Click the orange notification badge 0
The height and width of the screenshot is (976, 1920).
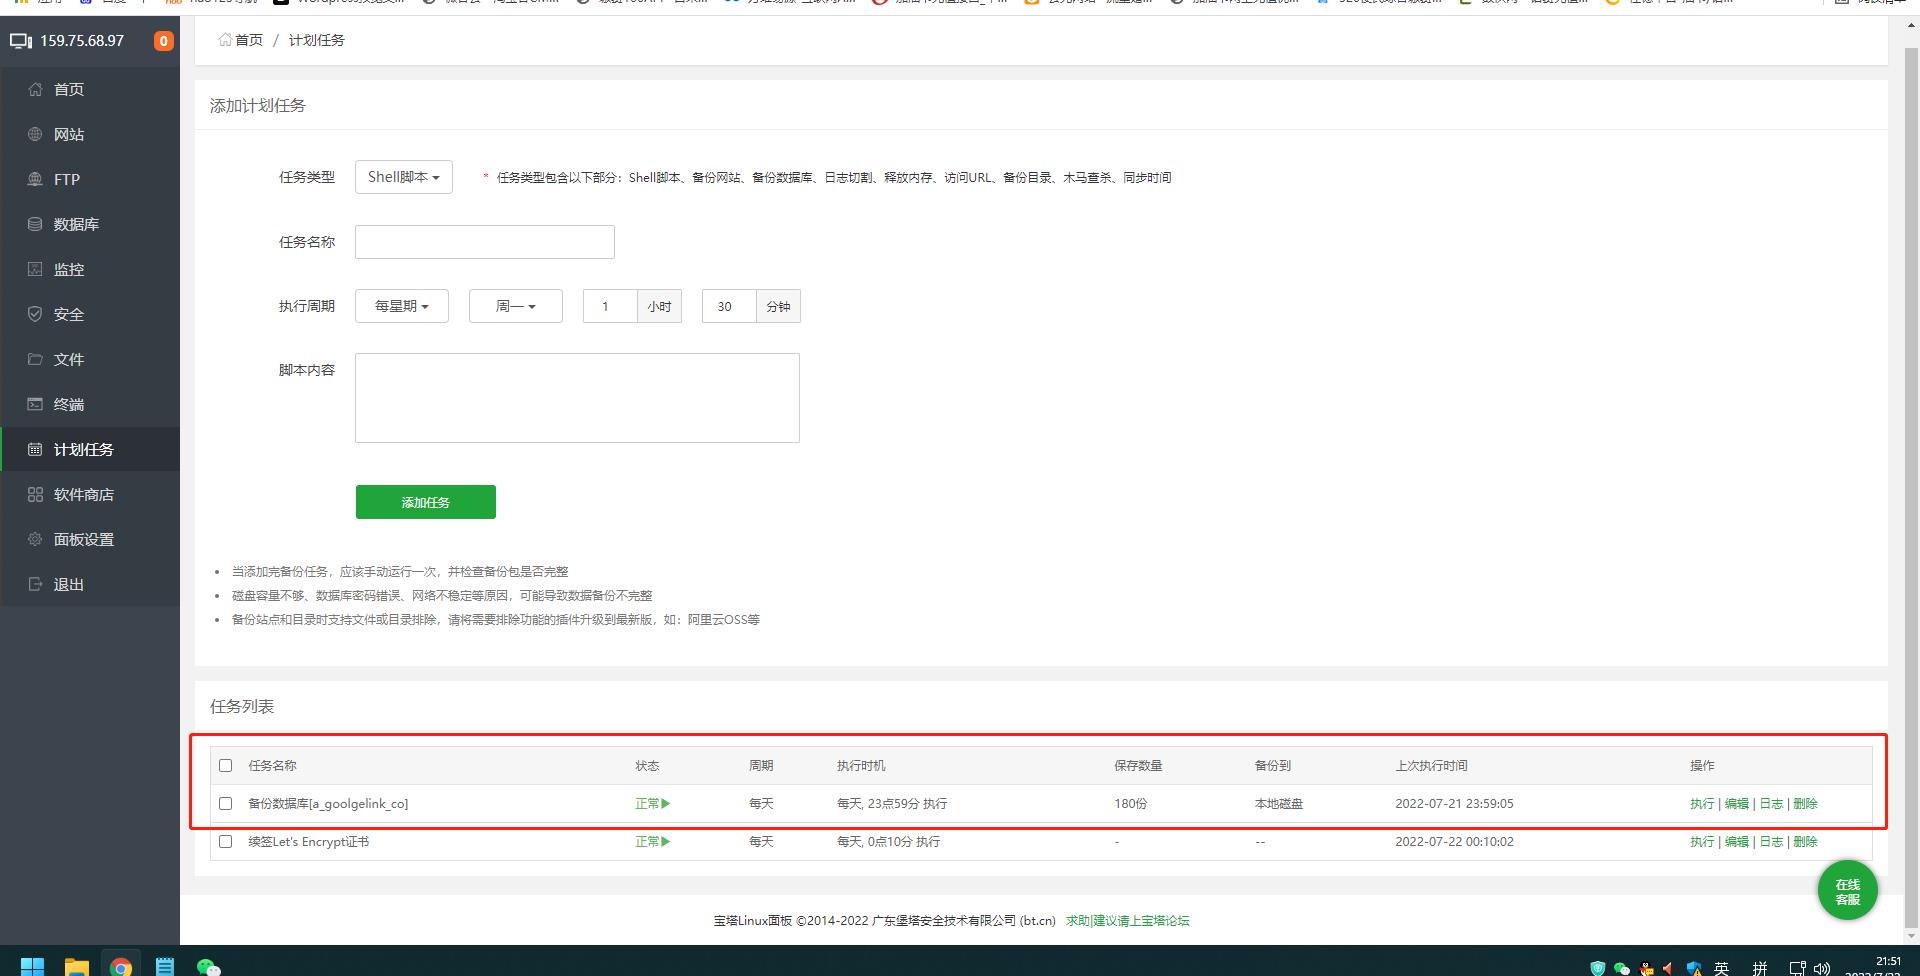(x=163, y=41)
